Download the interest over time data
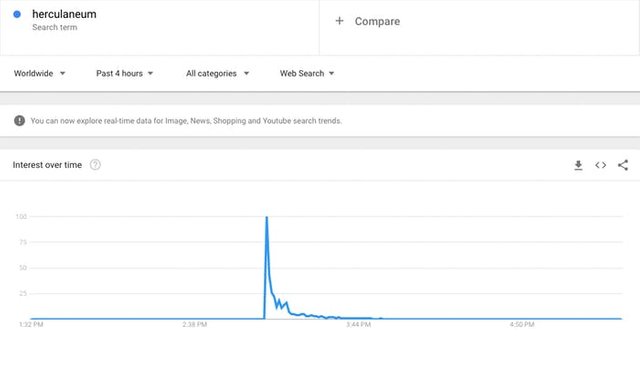The image size is (640, 367). pyautogui.click(x=578, y=165)
